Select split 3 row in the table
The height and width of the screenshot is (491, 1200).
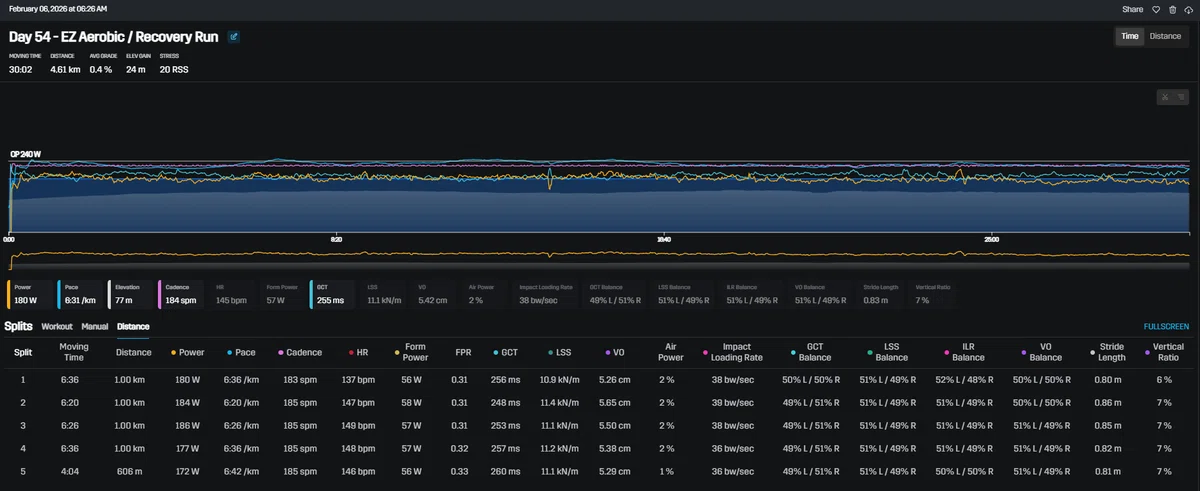[600, 424]
